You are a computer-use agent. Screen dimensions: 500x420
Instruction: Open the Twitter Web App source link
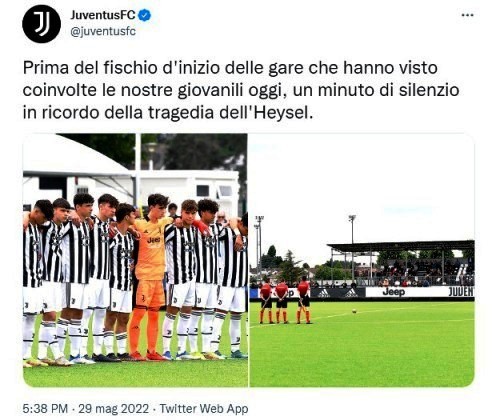pos(204,408)
